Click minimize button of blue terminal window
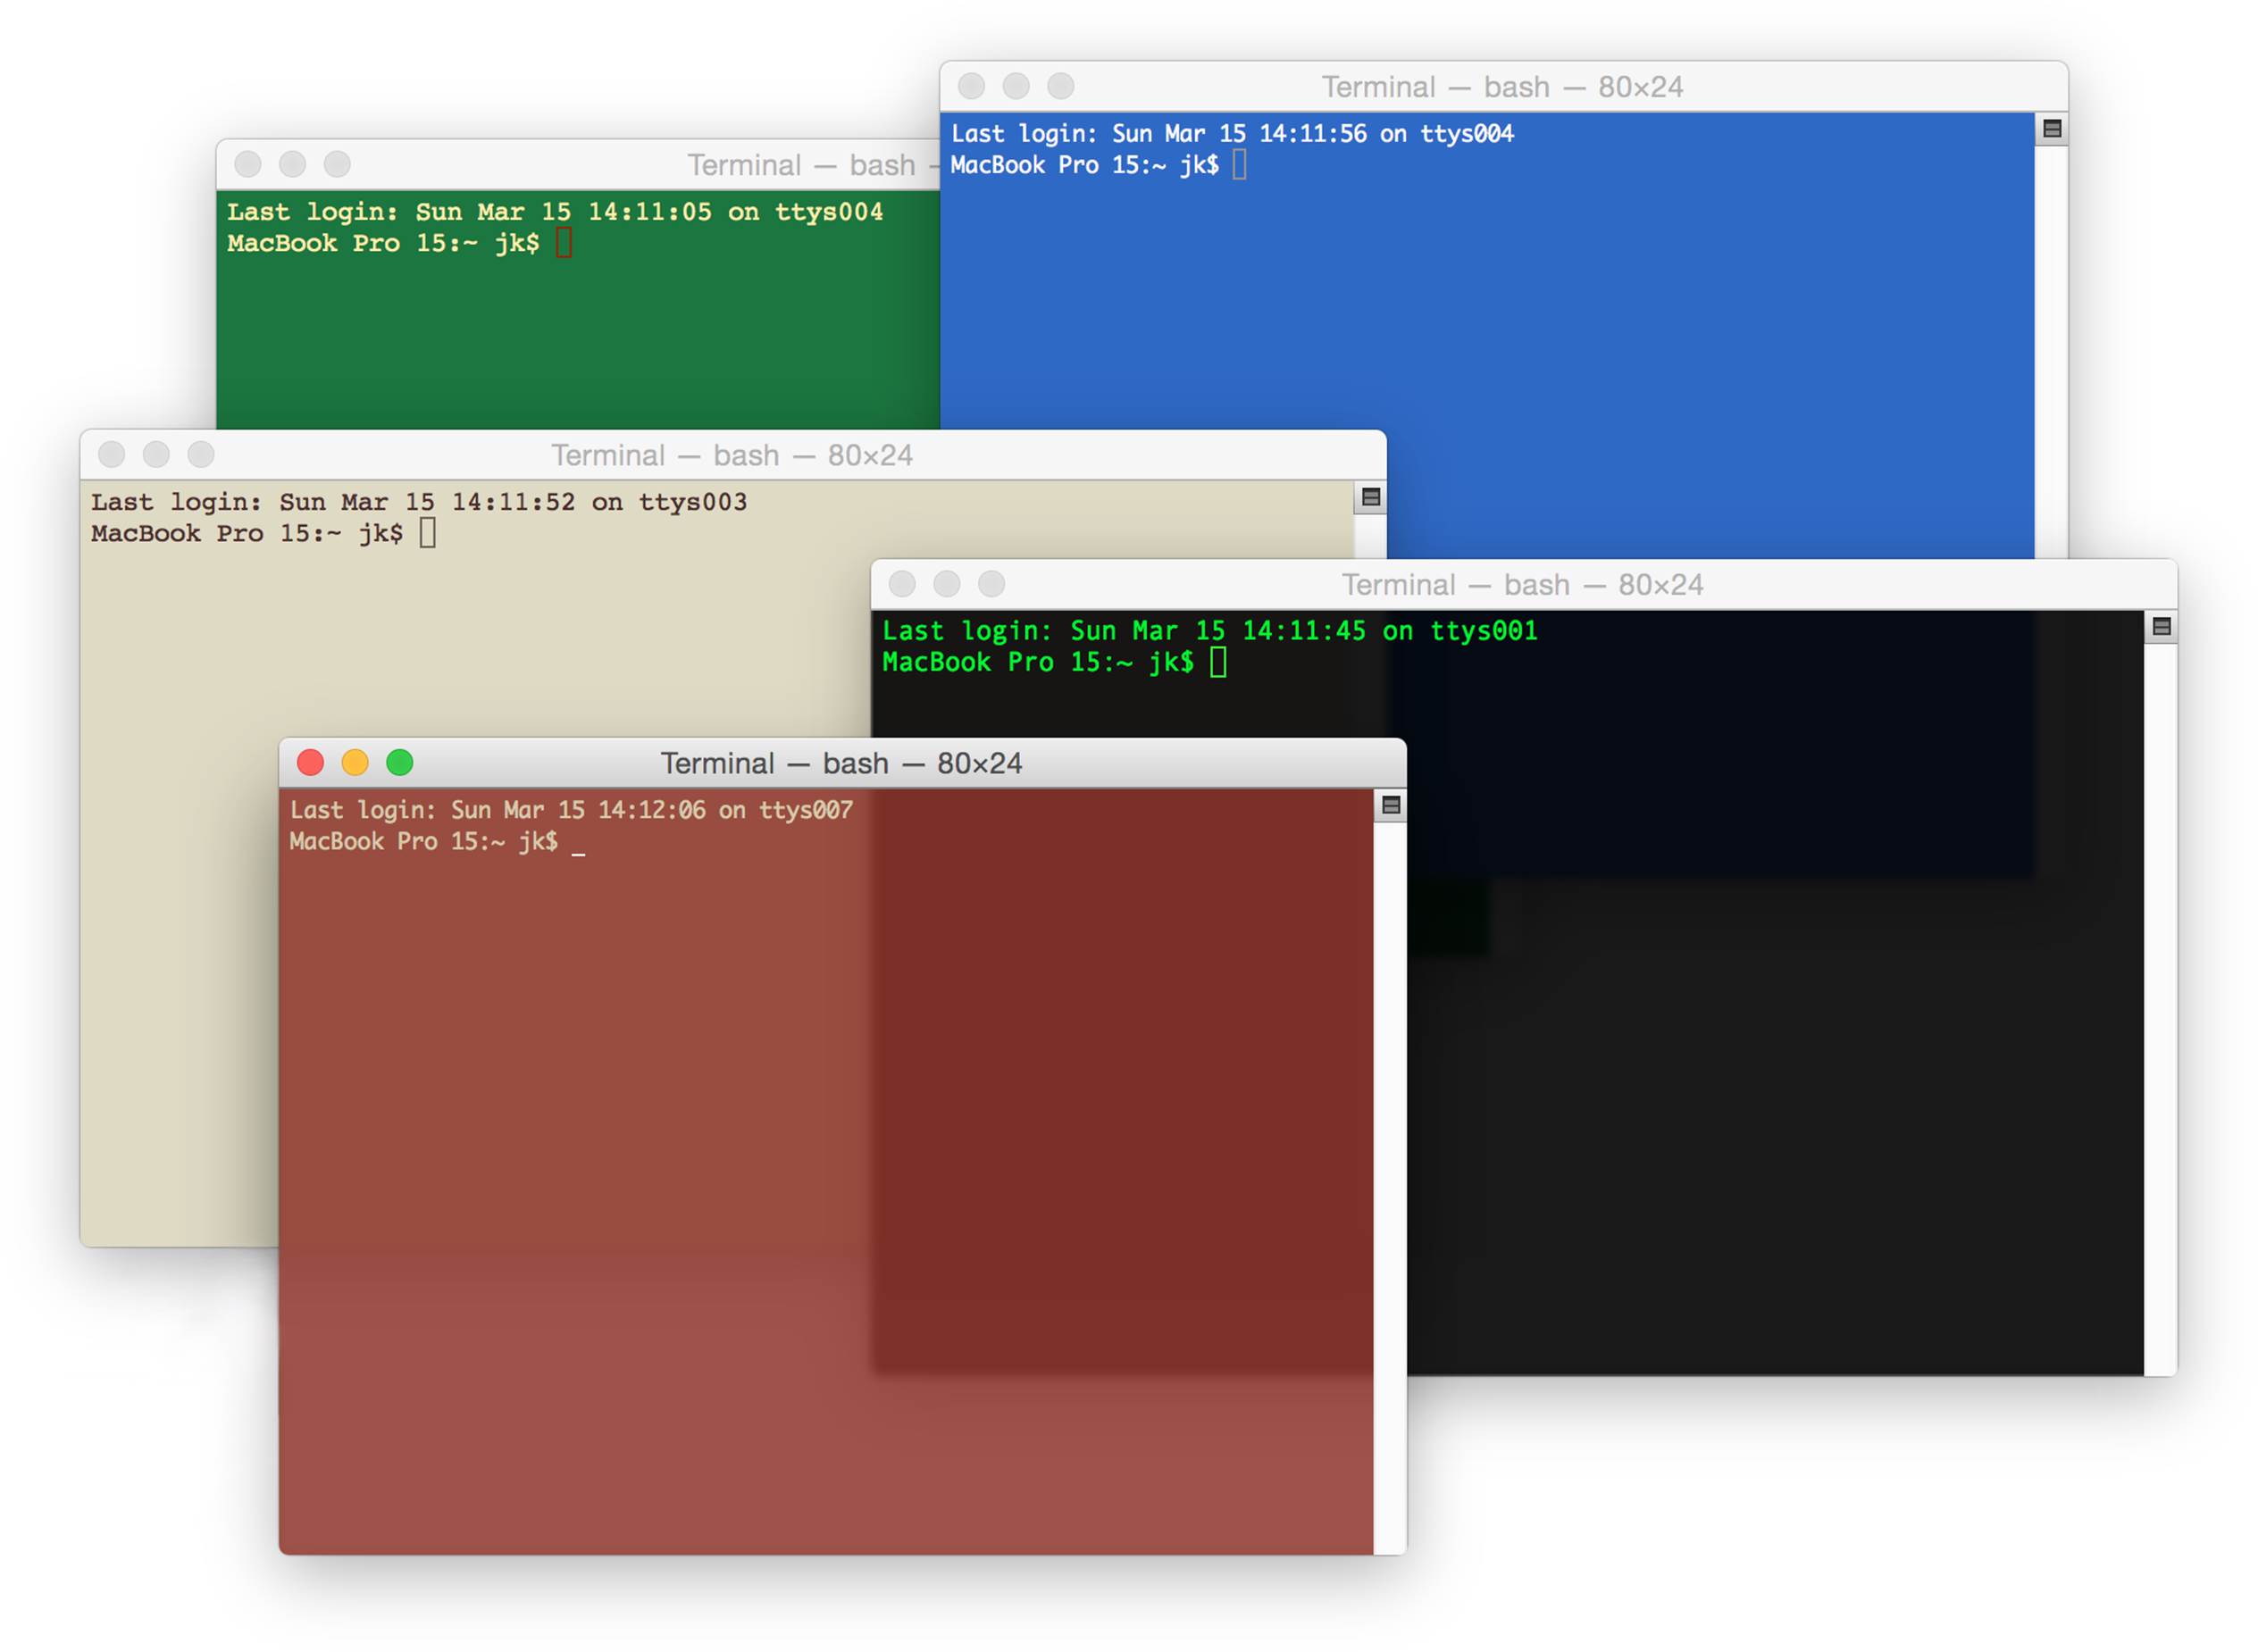Viewport: 2258px width, 1652px height. click(1016, 86)
